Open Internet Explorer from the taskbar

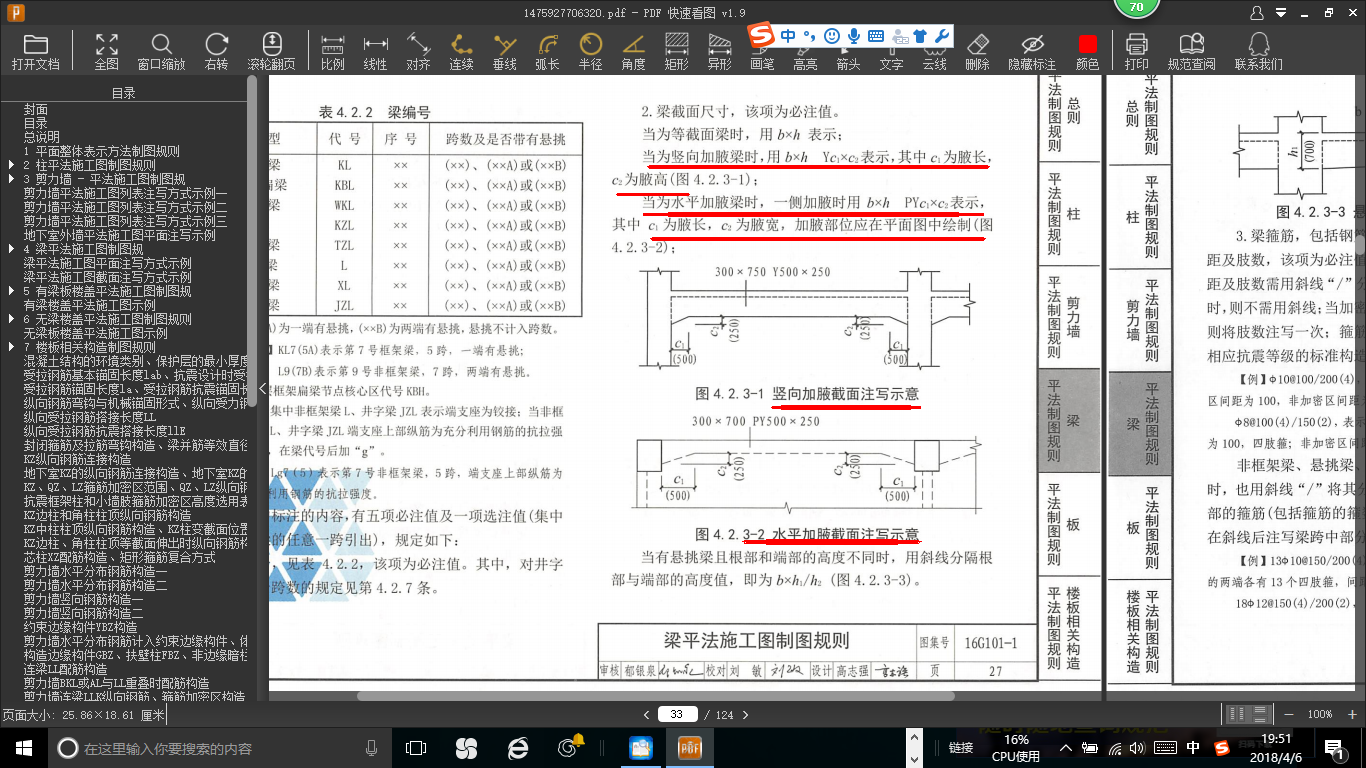(x=517, y=748)
